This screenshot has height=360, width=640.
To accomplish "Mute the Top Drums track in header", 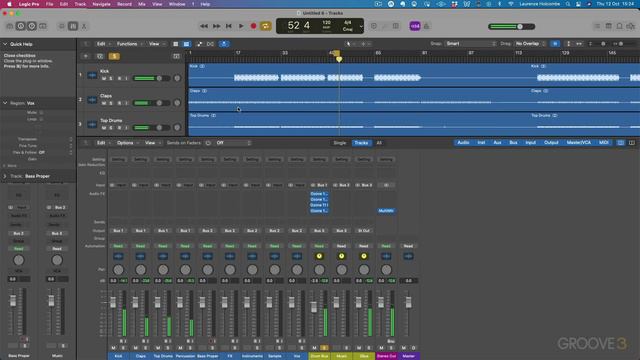I will click(104, 128).
